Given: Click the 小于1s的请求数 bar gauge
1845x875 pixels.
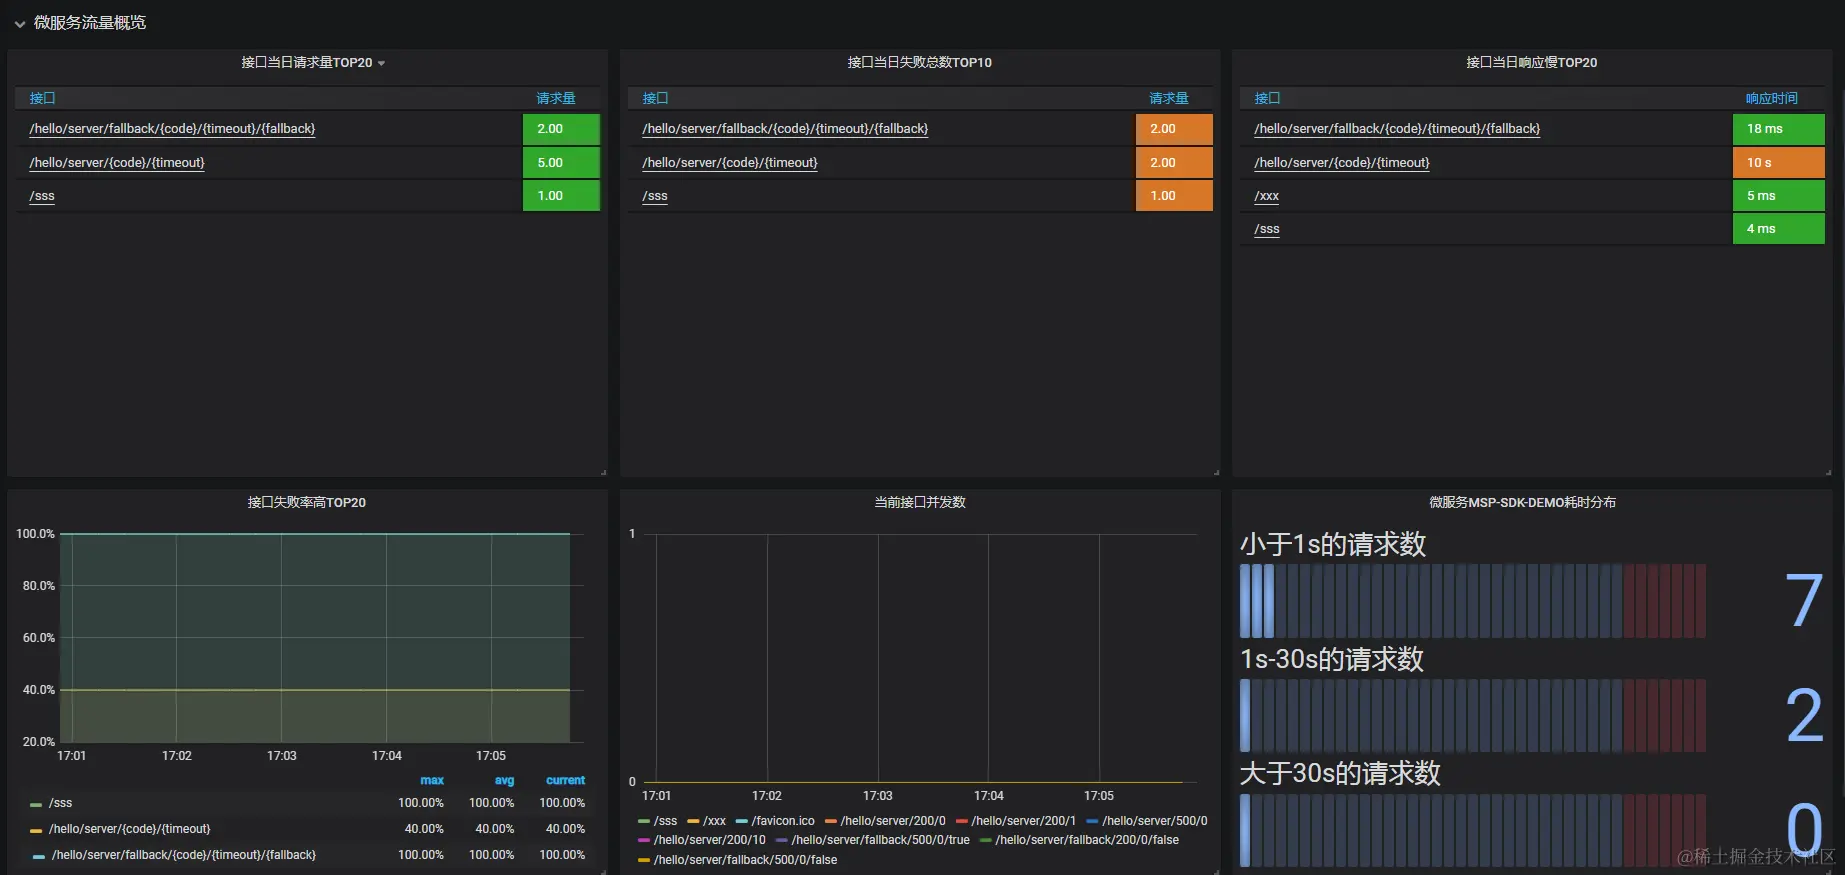Looking at the screenshot, I should [1472, 601].
